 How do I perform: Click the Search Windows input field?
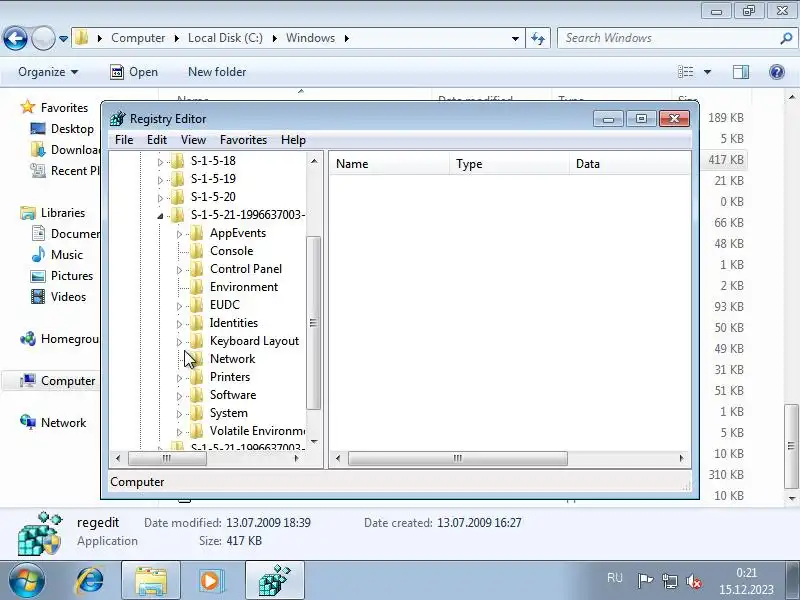(669, 38)
